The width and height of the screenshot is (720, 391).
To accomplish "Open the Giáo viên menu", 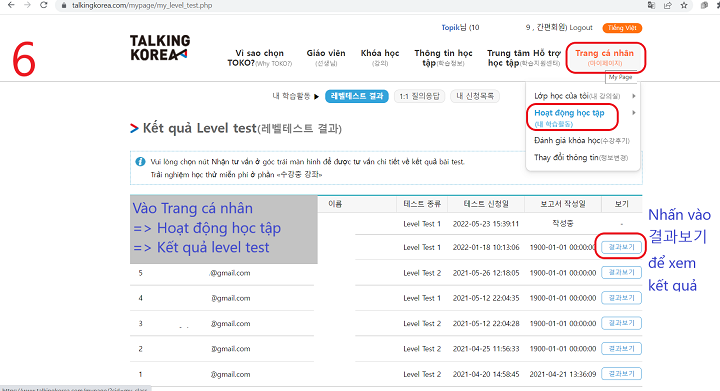I will pyautogui.click(x=326, y=58).
